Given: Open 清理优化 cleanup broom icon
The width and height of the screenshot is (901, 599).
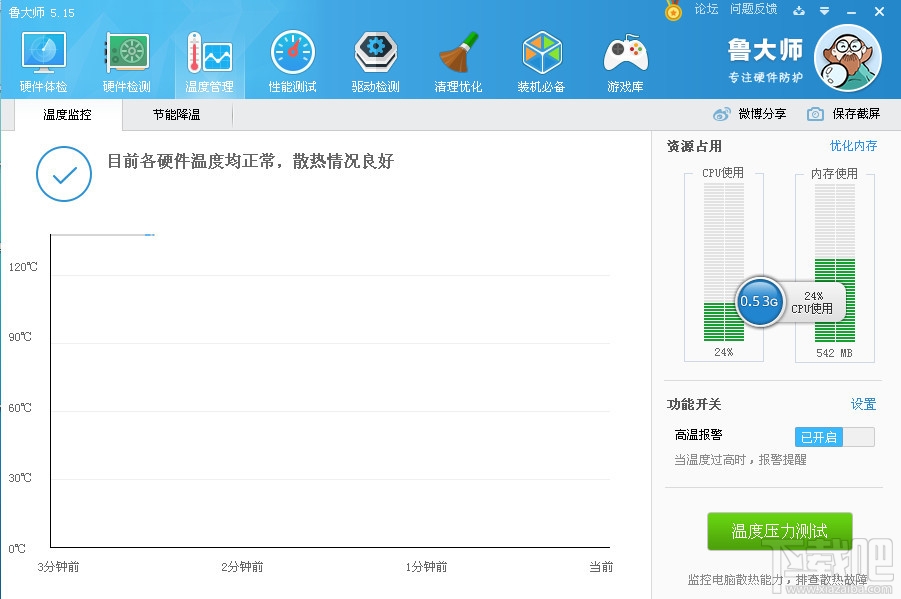Looking at the screenshot, I should 458,62.
